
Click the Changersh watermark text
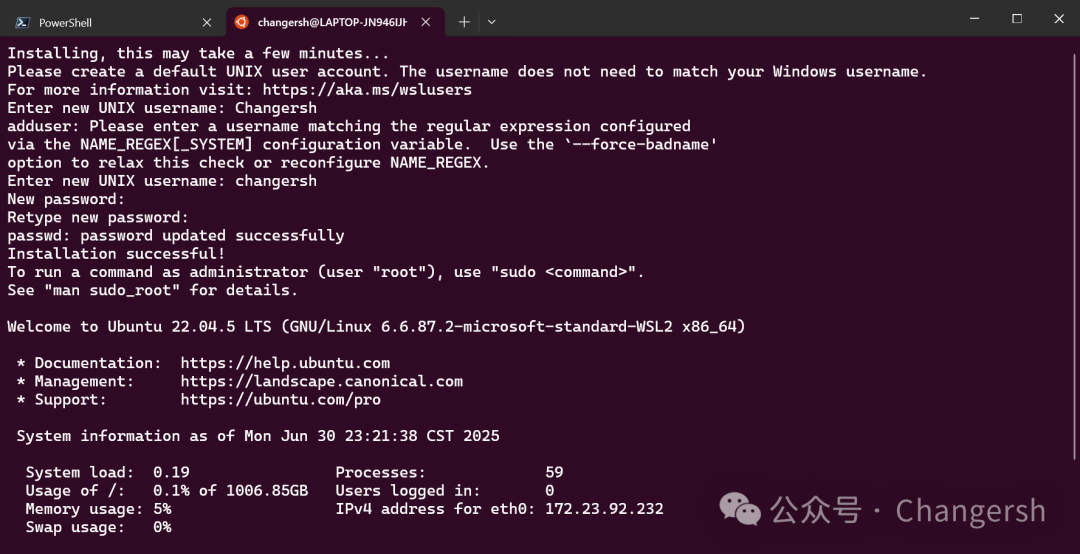click(x=970, y=511)
